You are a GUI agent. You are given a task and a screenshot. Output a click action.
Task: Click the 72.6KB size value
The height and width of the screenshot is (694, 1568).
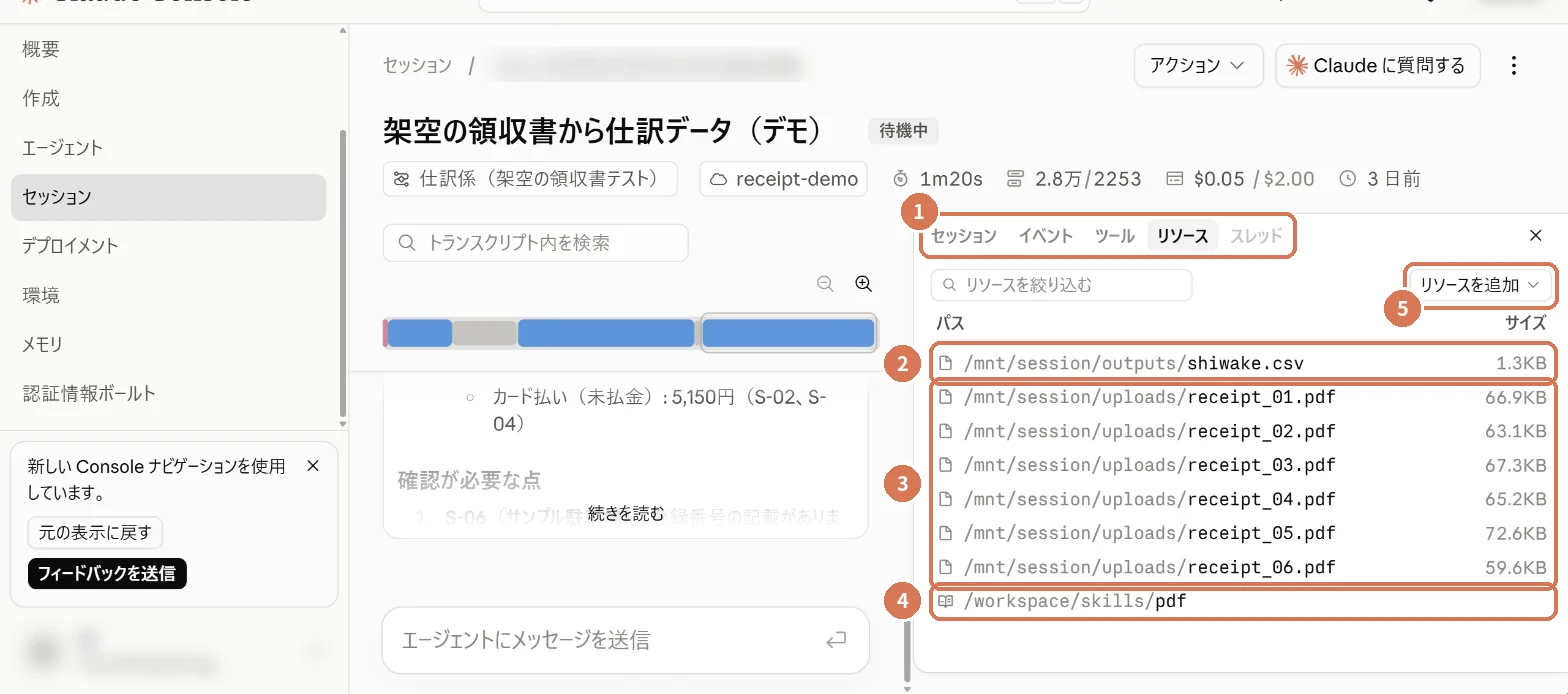1517,534
